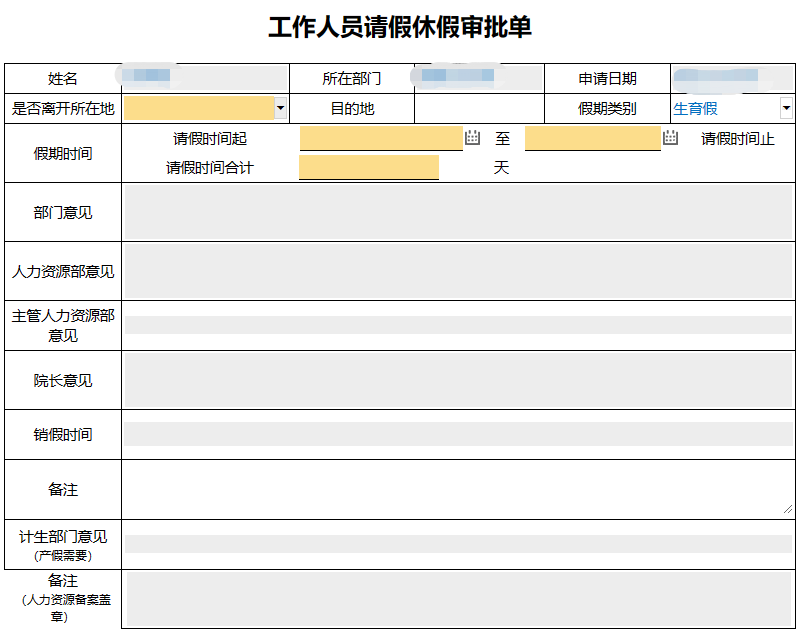Viewport: 807px width, 634px height.
Task: Click the 院长意见 text box
Action: click(x=458, y=380)
